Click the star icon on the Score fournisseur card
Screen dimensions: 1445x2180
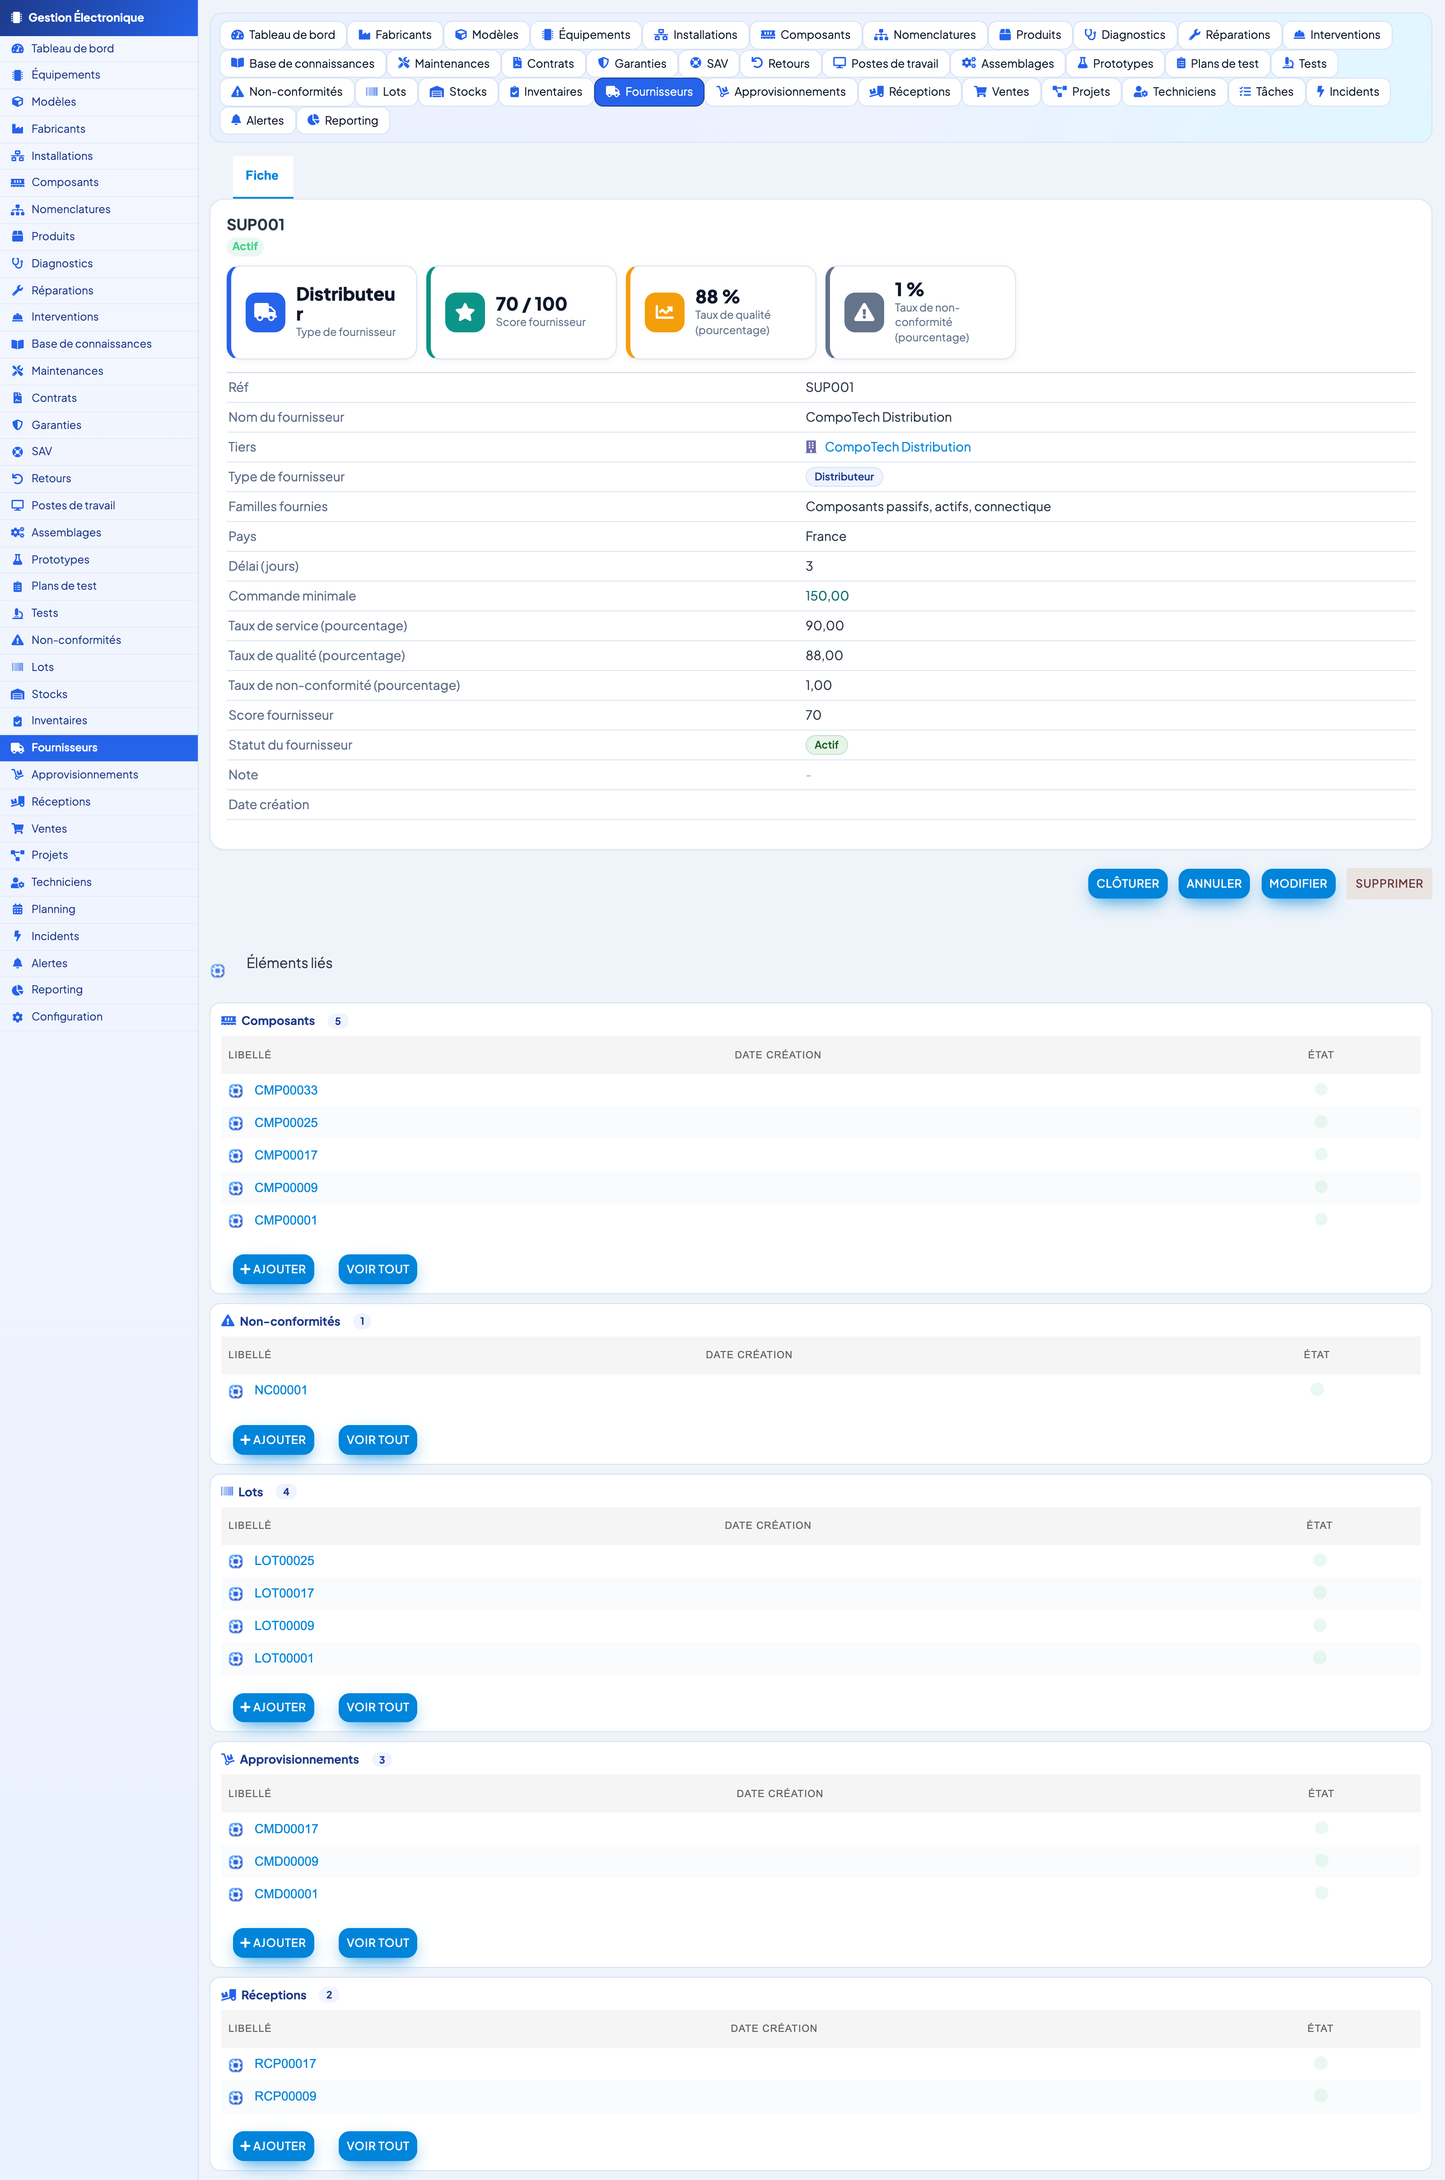tap(465, 312)
